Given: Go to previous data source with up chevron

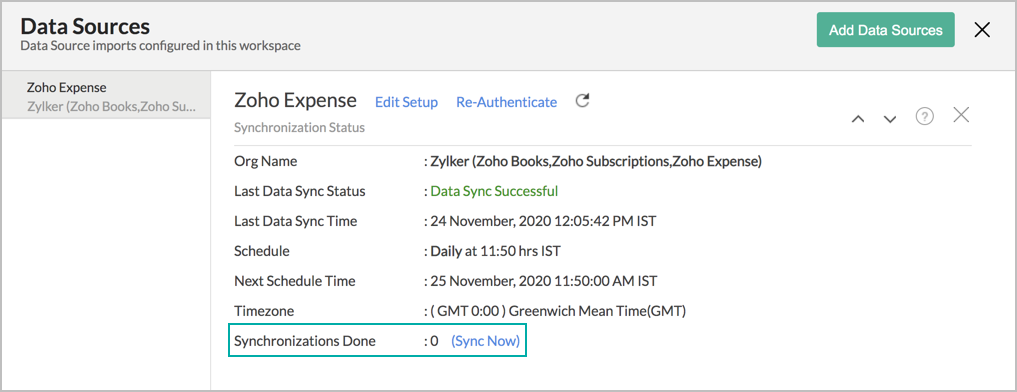Looking at the screenshot, I should 858,119.
